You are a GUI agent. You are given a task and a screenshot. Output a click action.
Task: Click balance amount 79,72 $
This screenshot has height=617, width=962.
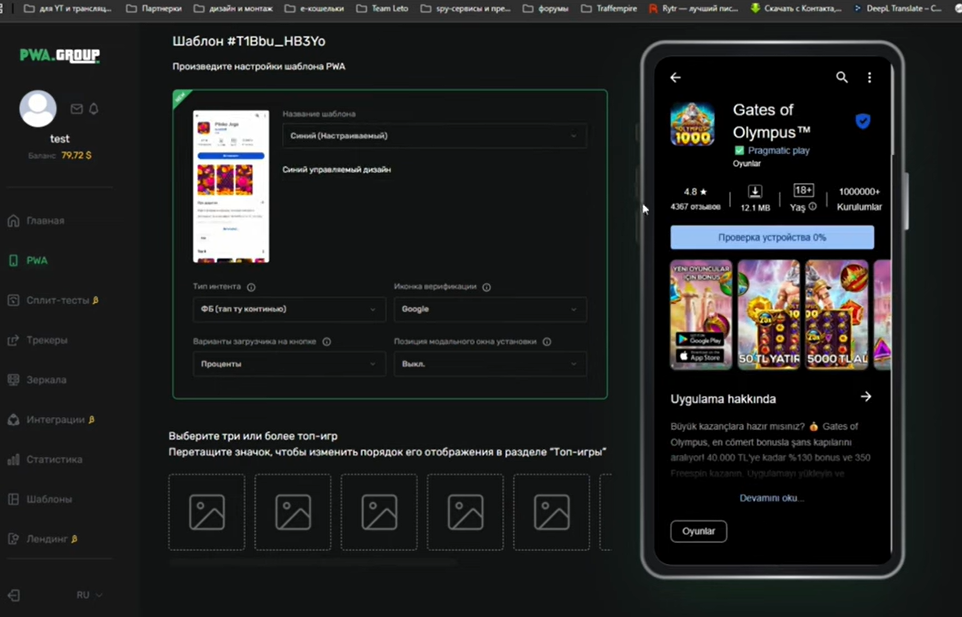pos(76,156)
